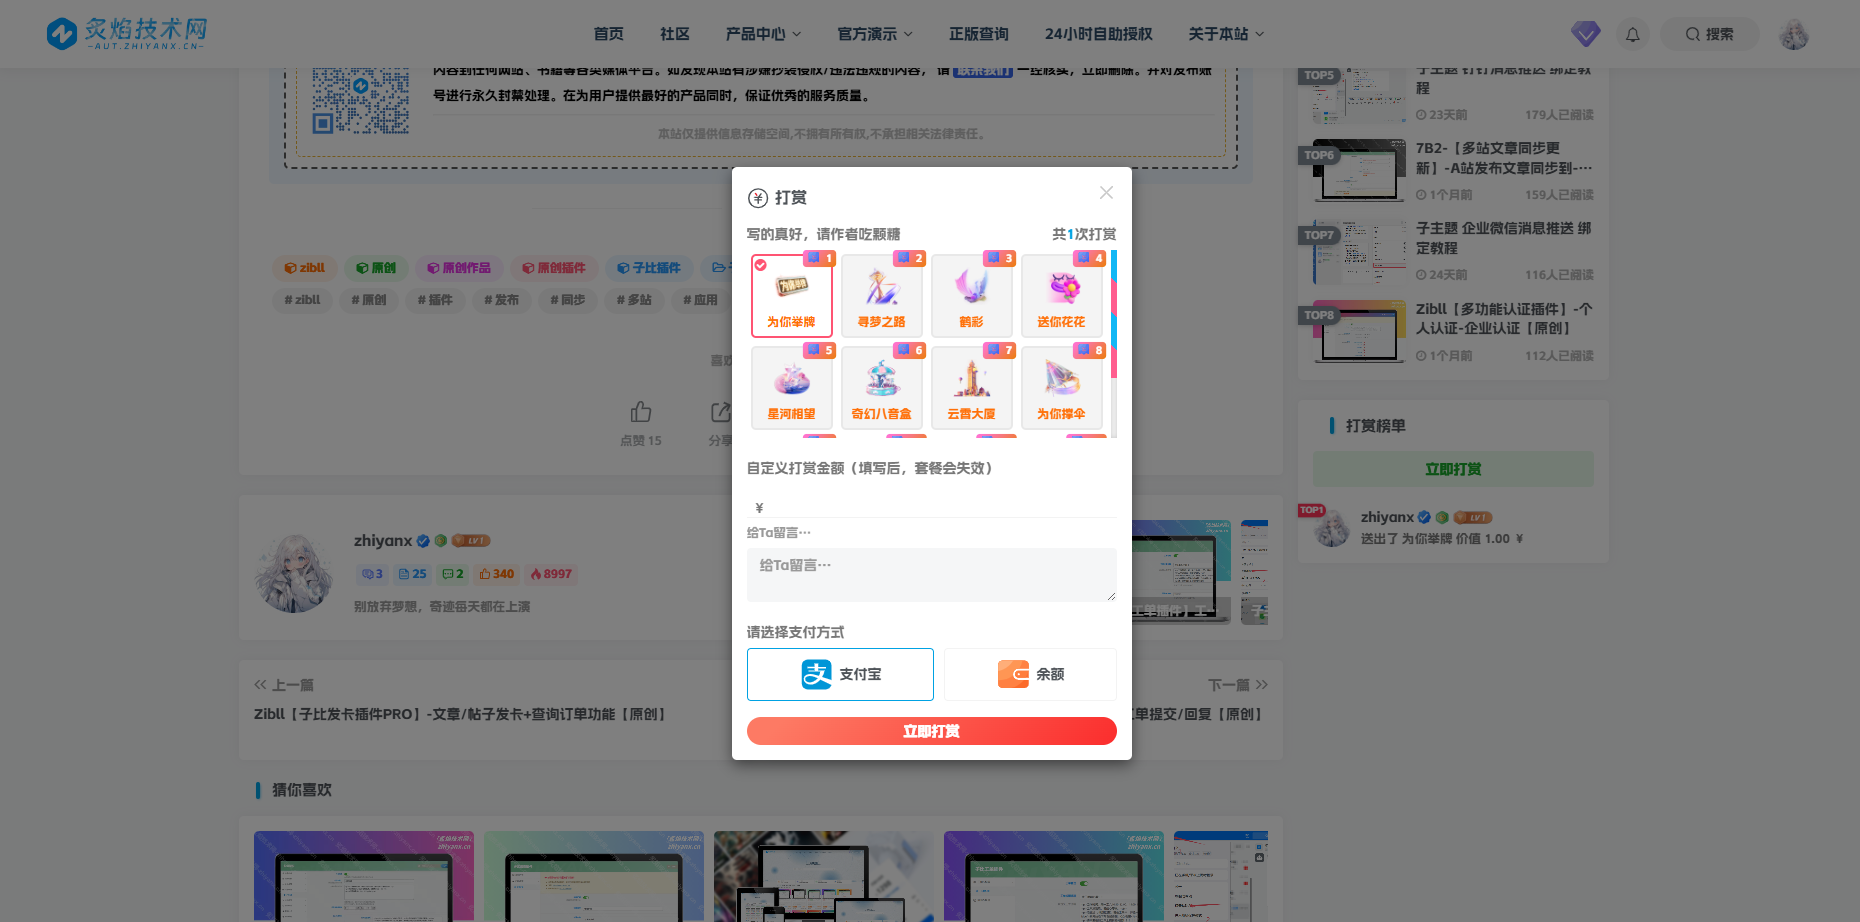Image resolution: width=1860 pixels, height=922 pixels.
Task: Select 支付宝 Alipay payment method
Action: click(840, 674)
